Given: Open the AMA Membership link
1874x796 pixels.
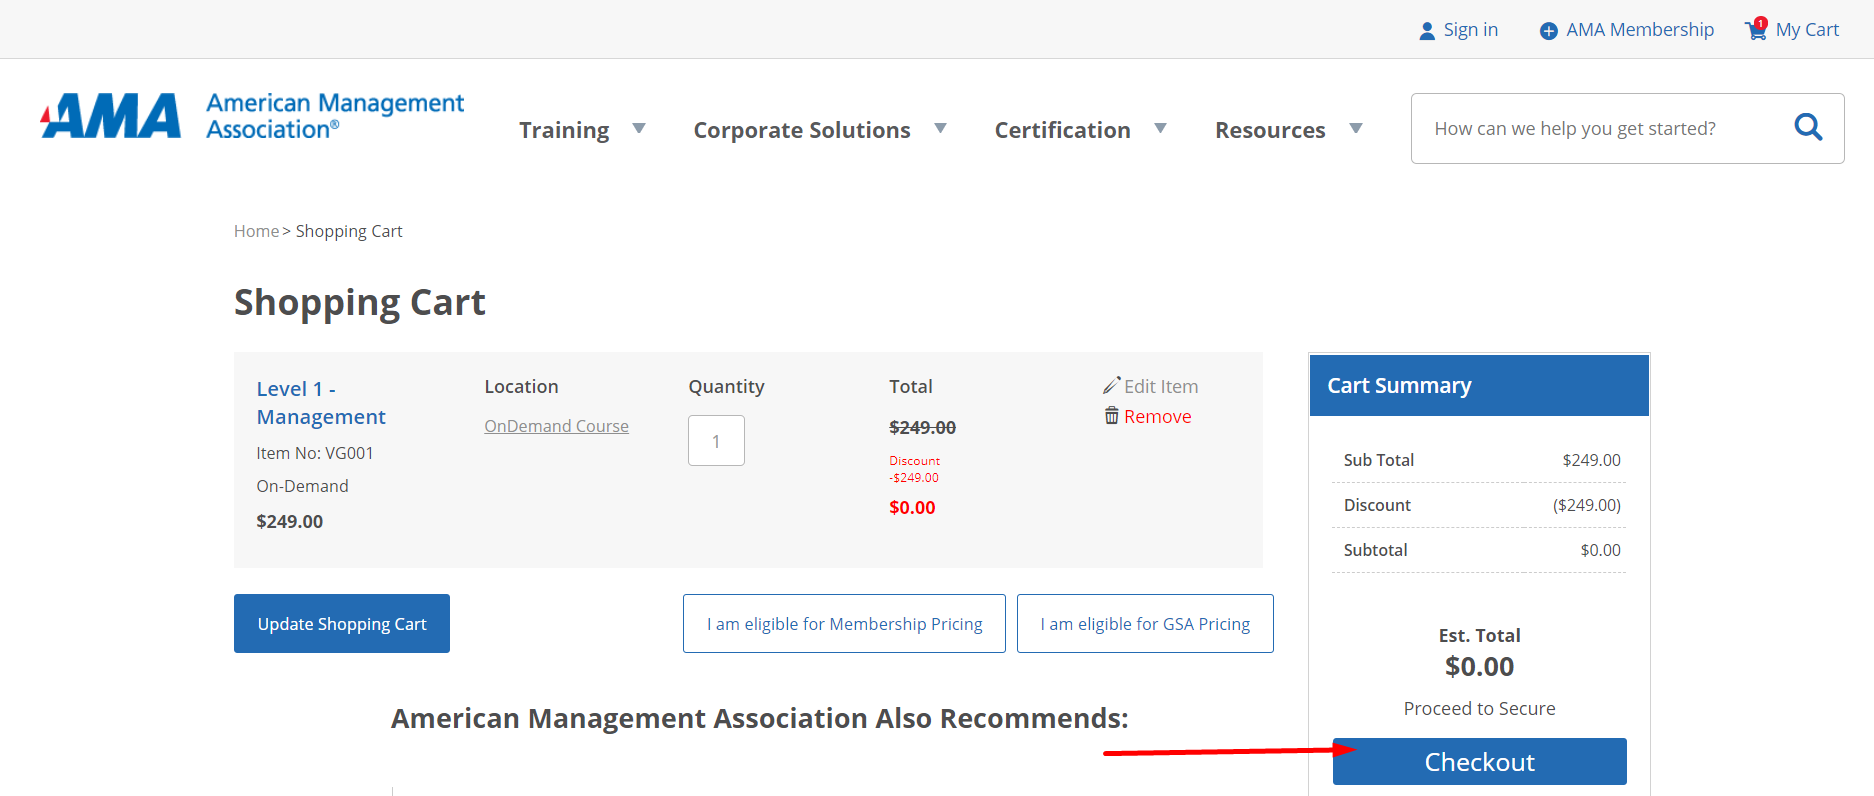Looking at the screenshot, I should (1640, 30).
